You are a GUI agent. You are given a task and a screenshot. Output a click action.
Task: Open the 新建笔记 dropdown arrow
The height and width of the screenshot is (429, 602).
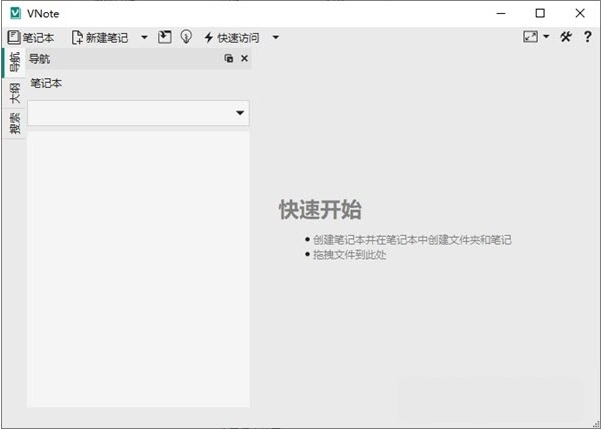click(144, 37)
